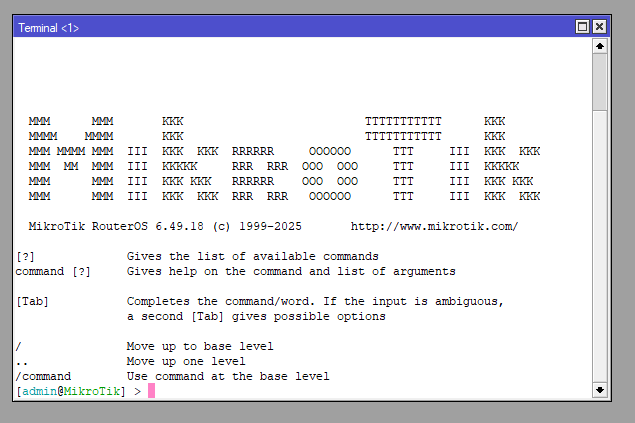This screenshot has height=423, width=635.
Task: Click the http://www.mikrotik.com/ URL text
Action: coord(434,226)
